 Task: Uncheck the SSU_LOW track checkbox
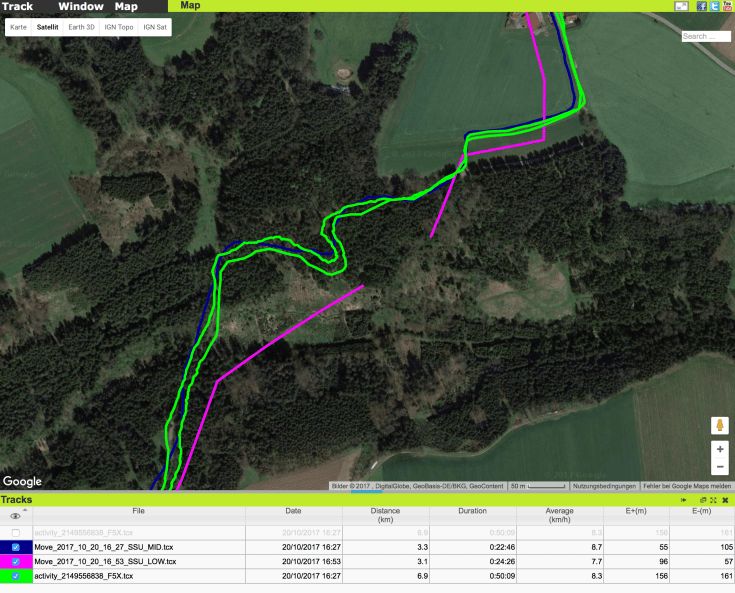click(15, 562)
